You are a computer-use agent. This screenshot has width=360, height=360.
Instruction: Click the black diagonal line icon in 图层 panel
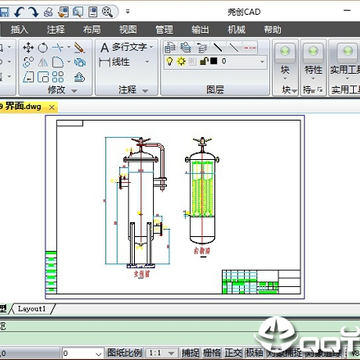click(218, 47)
